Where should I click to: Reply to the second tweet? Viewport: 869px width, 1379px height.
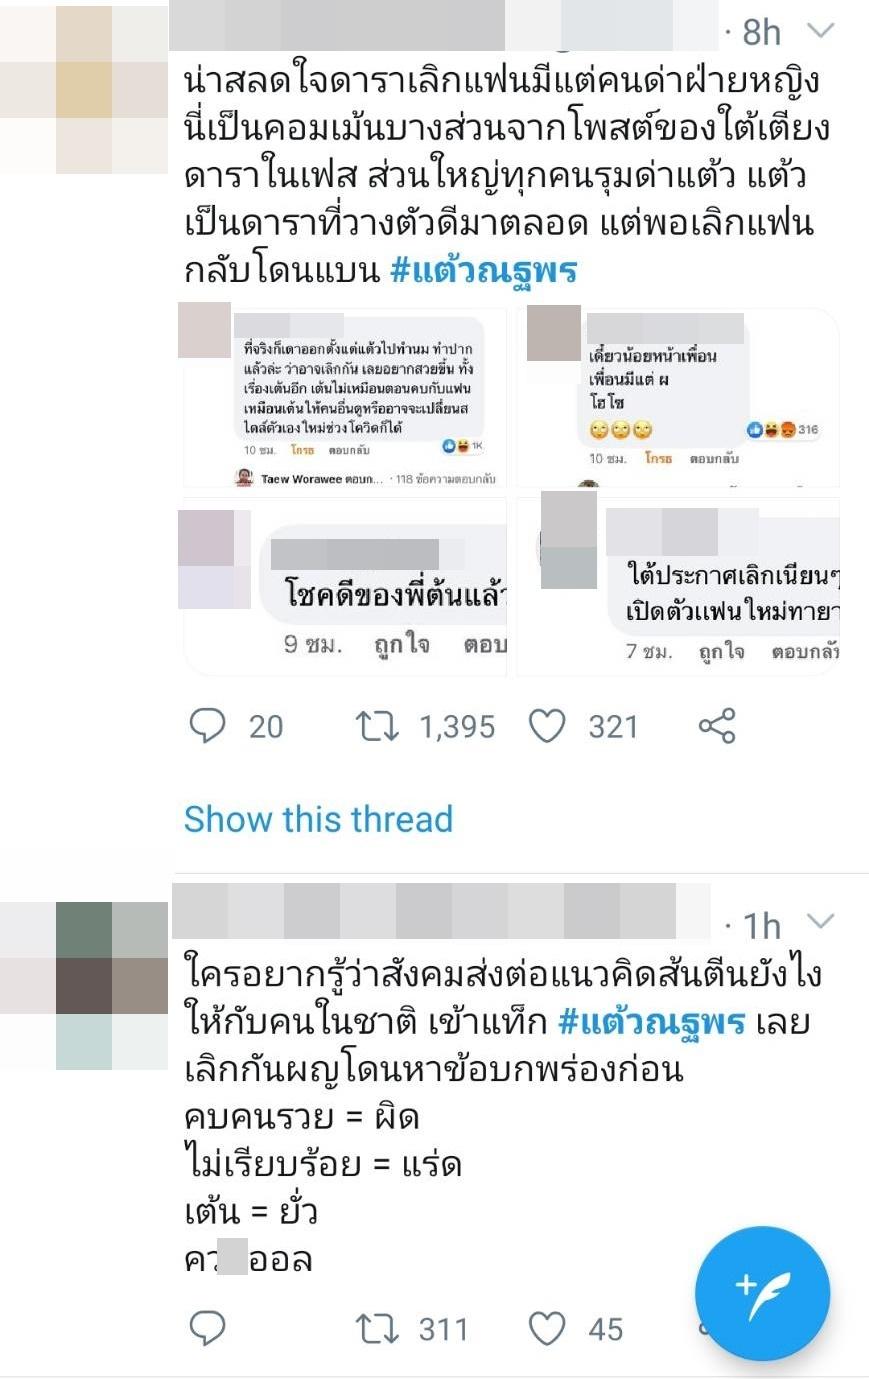pyautogui.click(x=208, y=1328)
